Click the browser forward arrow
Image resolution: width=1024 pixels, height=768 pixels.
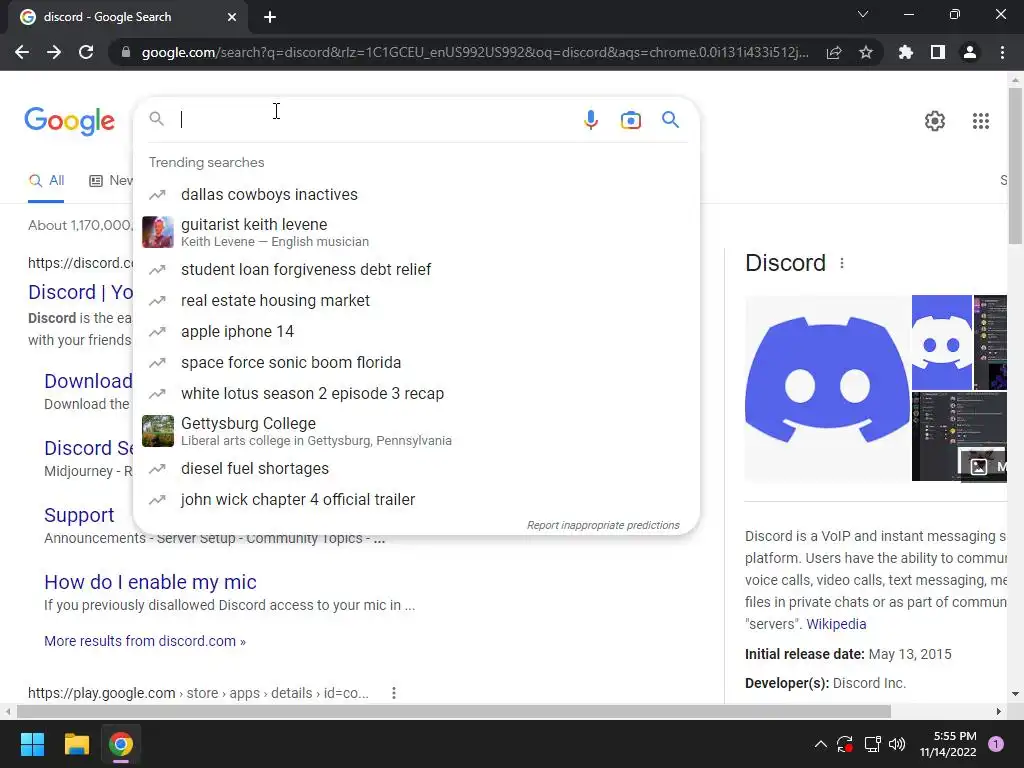[54, 52]
